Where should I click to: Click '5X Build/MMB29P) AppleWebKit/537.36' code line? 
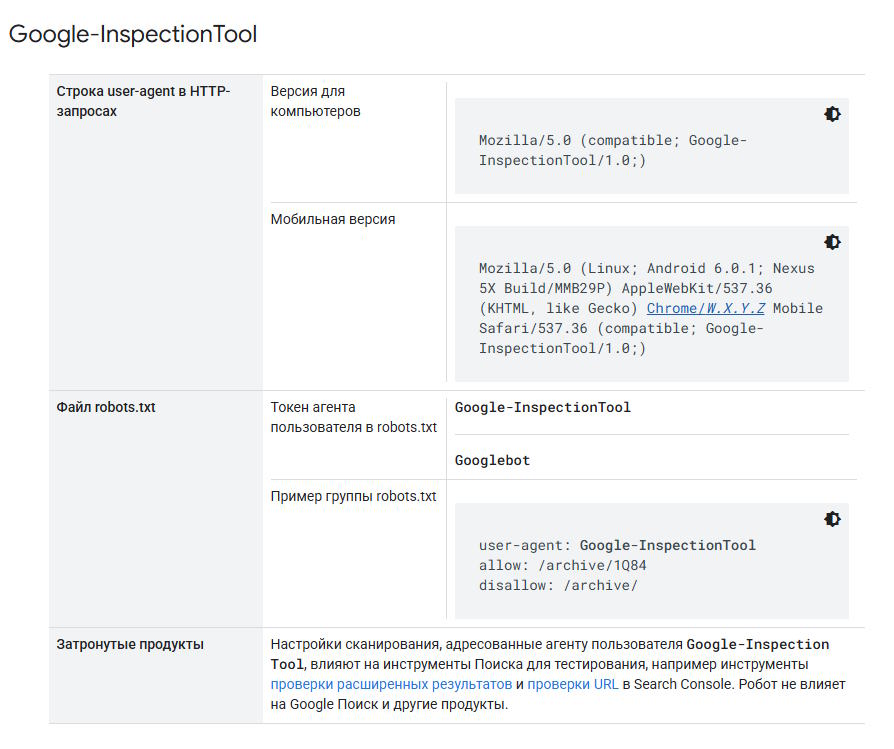[625, 288]
